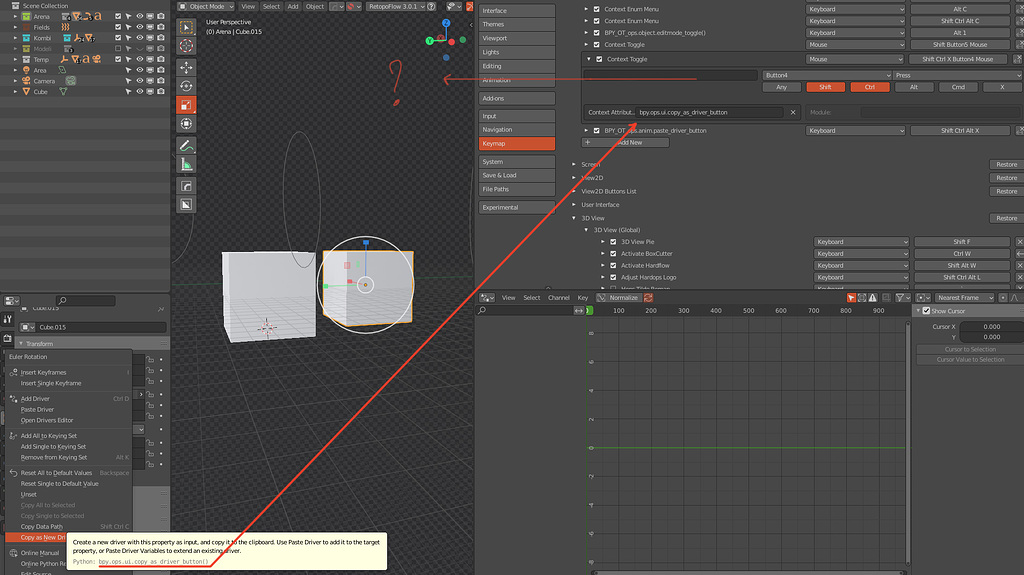Remove Shift F keymap entry with X
This screenshot has height=575, width=1024.
point(1019,242)
